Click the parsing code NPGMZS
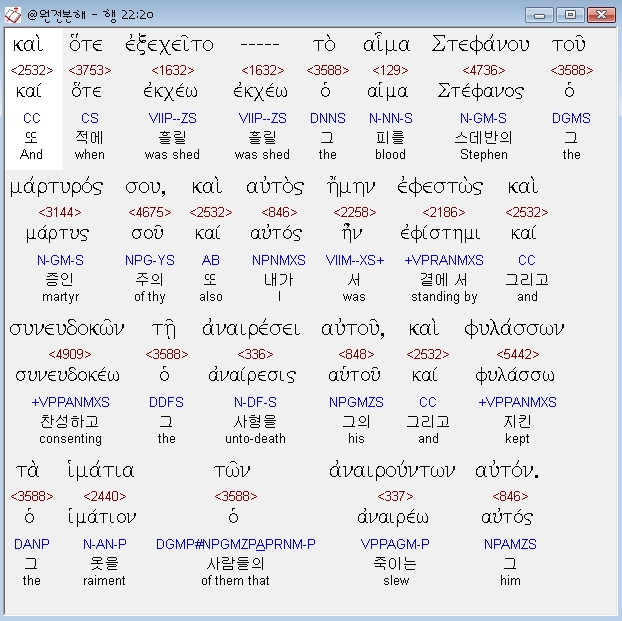622x621 pixels. tap(356, 402)
